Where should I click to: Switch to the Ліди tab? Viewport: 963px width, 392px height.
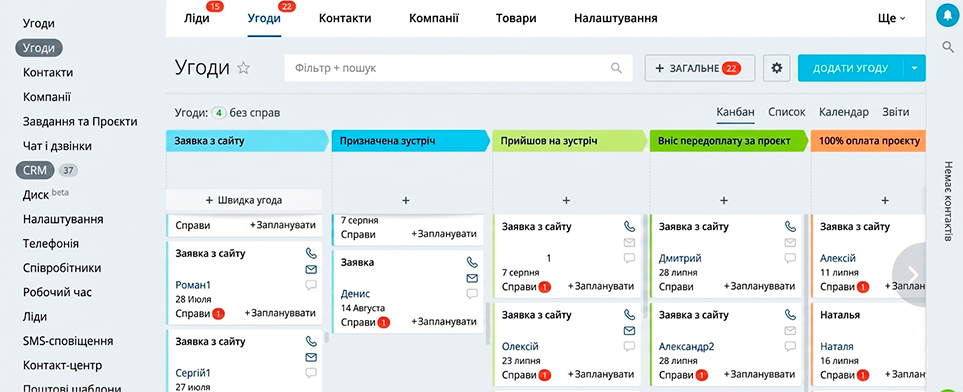point(197,18)
